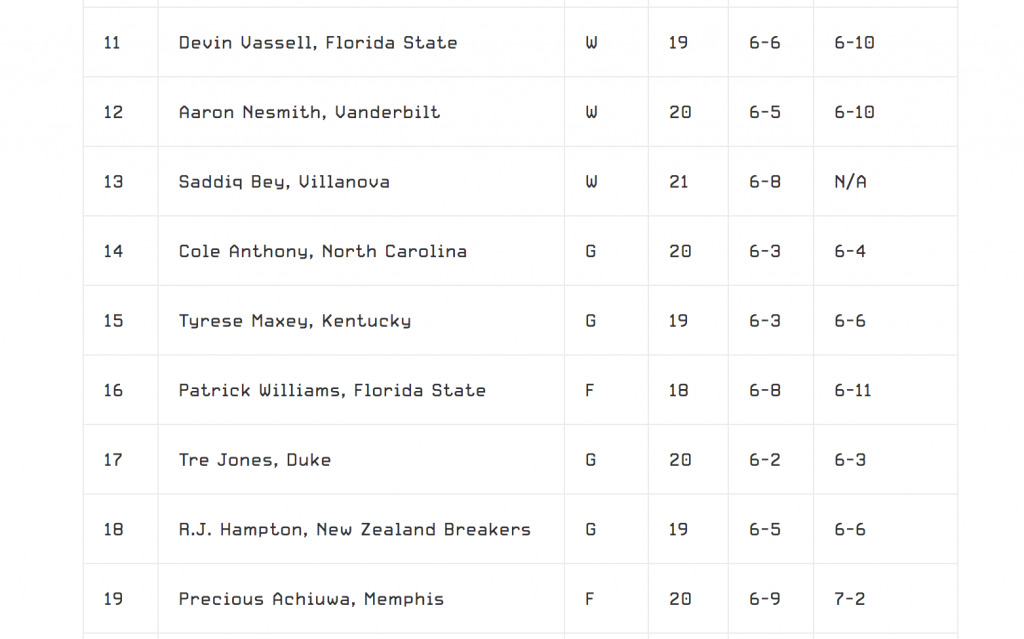Click rank number 19 cell
Screen dimensions: 1024x639
coord(121,599)
